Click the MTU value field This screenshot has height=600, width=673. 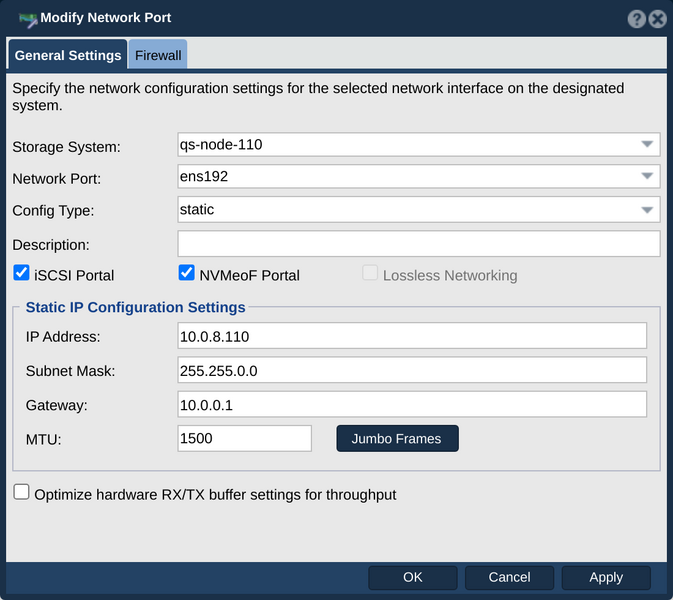pyautogui.click(x=245, y=439)
